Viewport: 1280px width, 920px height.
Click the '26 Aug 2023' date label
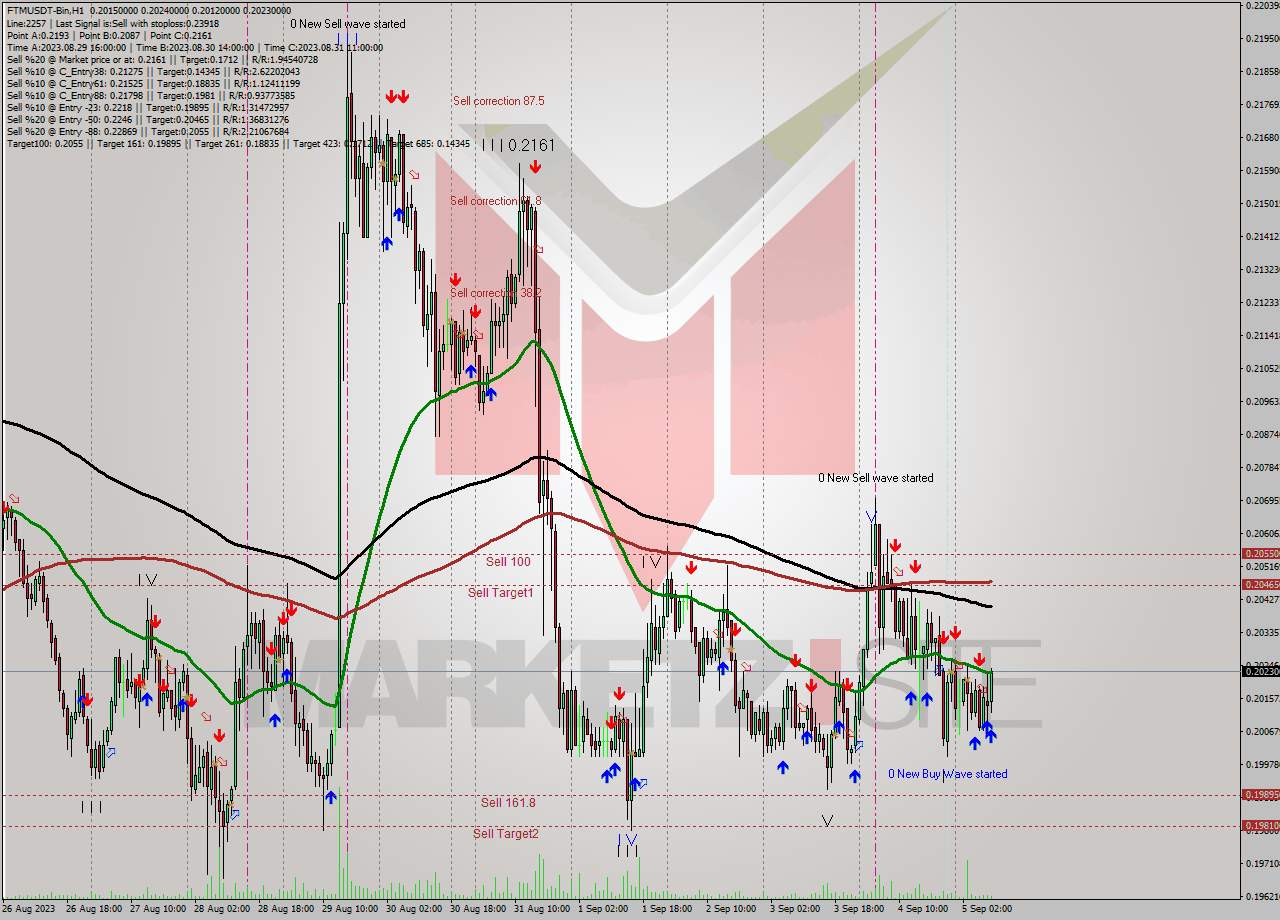[30, 909]
